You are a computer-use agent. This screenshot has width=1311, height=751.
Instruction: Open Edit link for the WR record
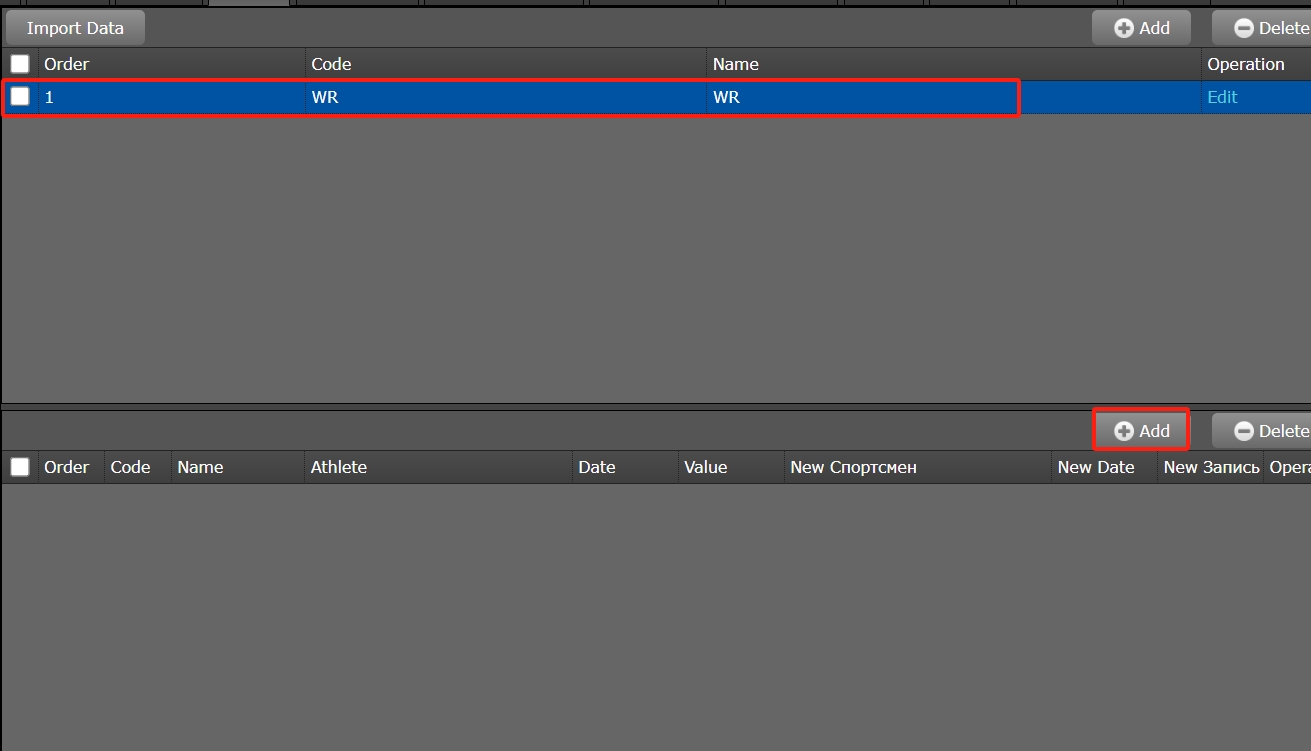point(1222,97)
